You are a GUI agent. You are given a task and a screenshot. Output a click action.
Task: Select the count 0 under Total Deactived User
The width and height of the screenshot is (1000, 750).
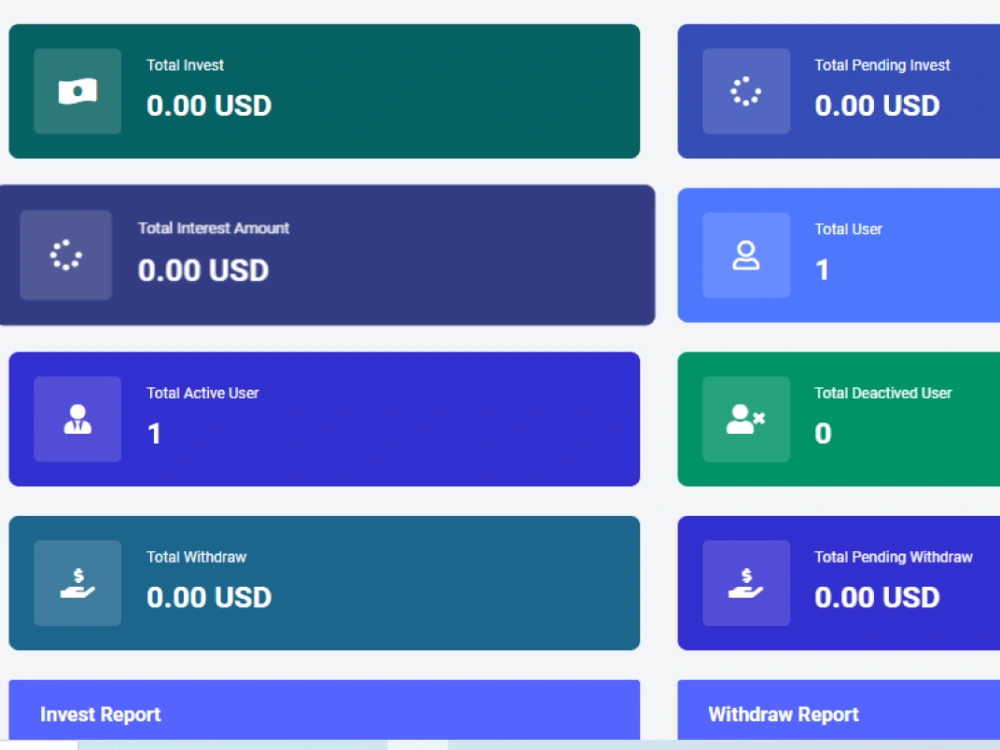click(x=823, y=434)
